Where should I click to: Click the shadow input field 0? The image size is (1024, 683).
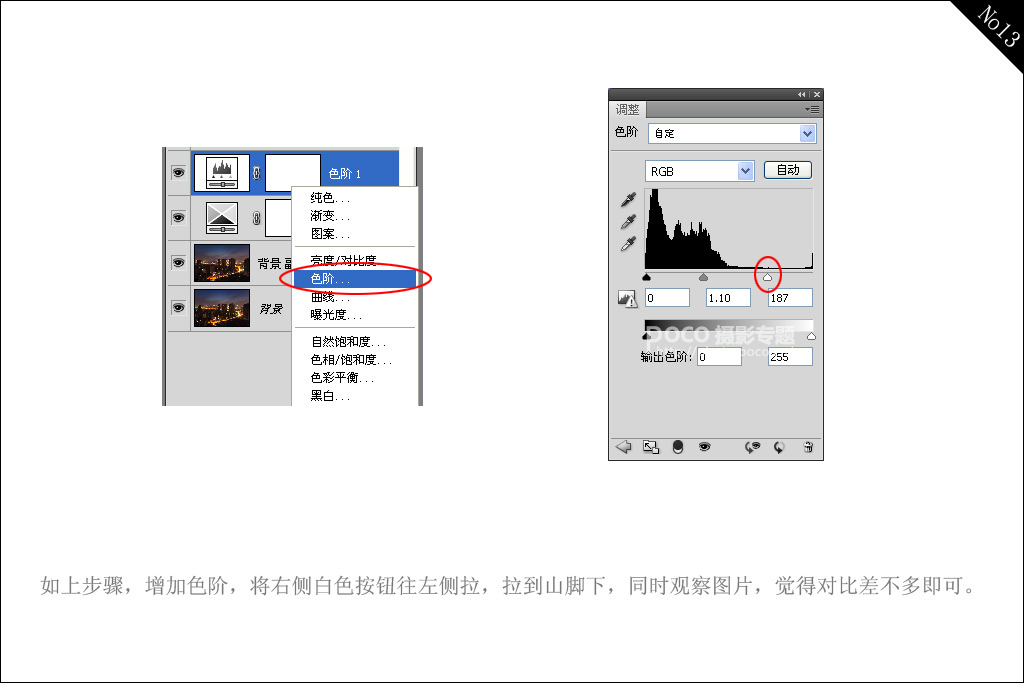[x=667, y=298]
